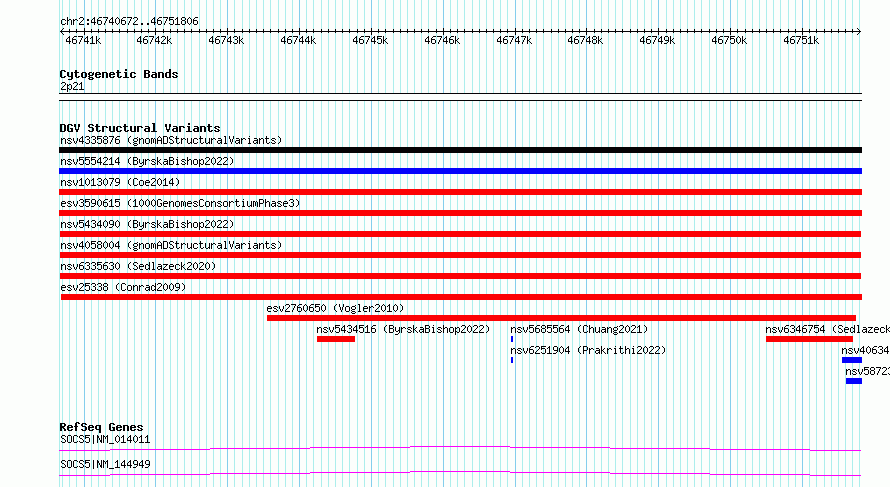Open SOCS5|NM_144949 transcript label
This screenshot has height=487, width=890.
(105, 464)
